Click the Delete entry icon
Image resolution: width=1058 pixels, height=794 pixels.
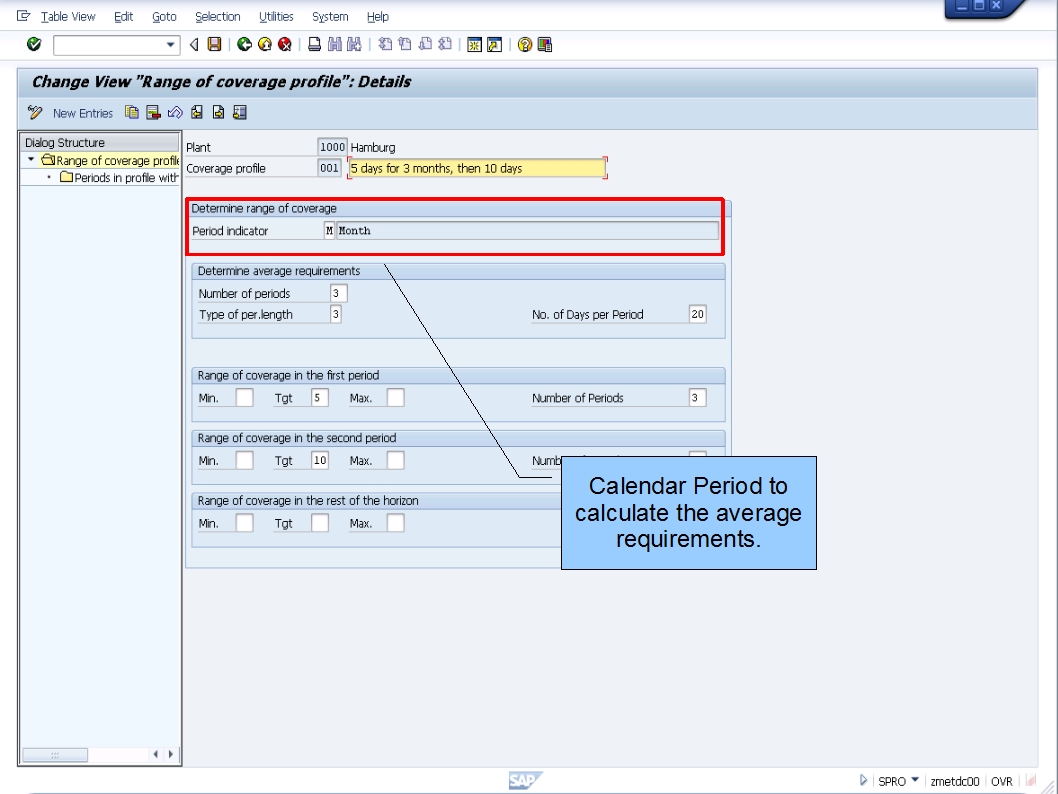coord(152,112)
